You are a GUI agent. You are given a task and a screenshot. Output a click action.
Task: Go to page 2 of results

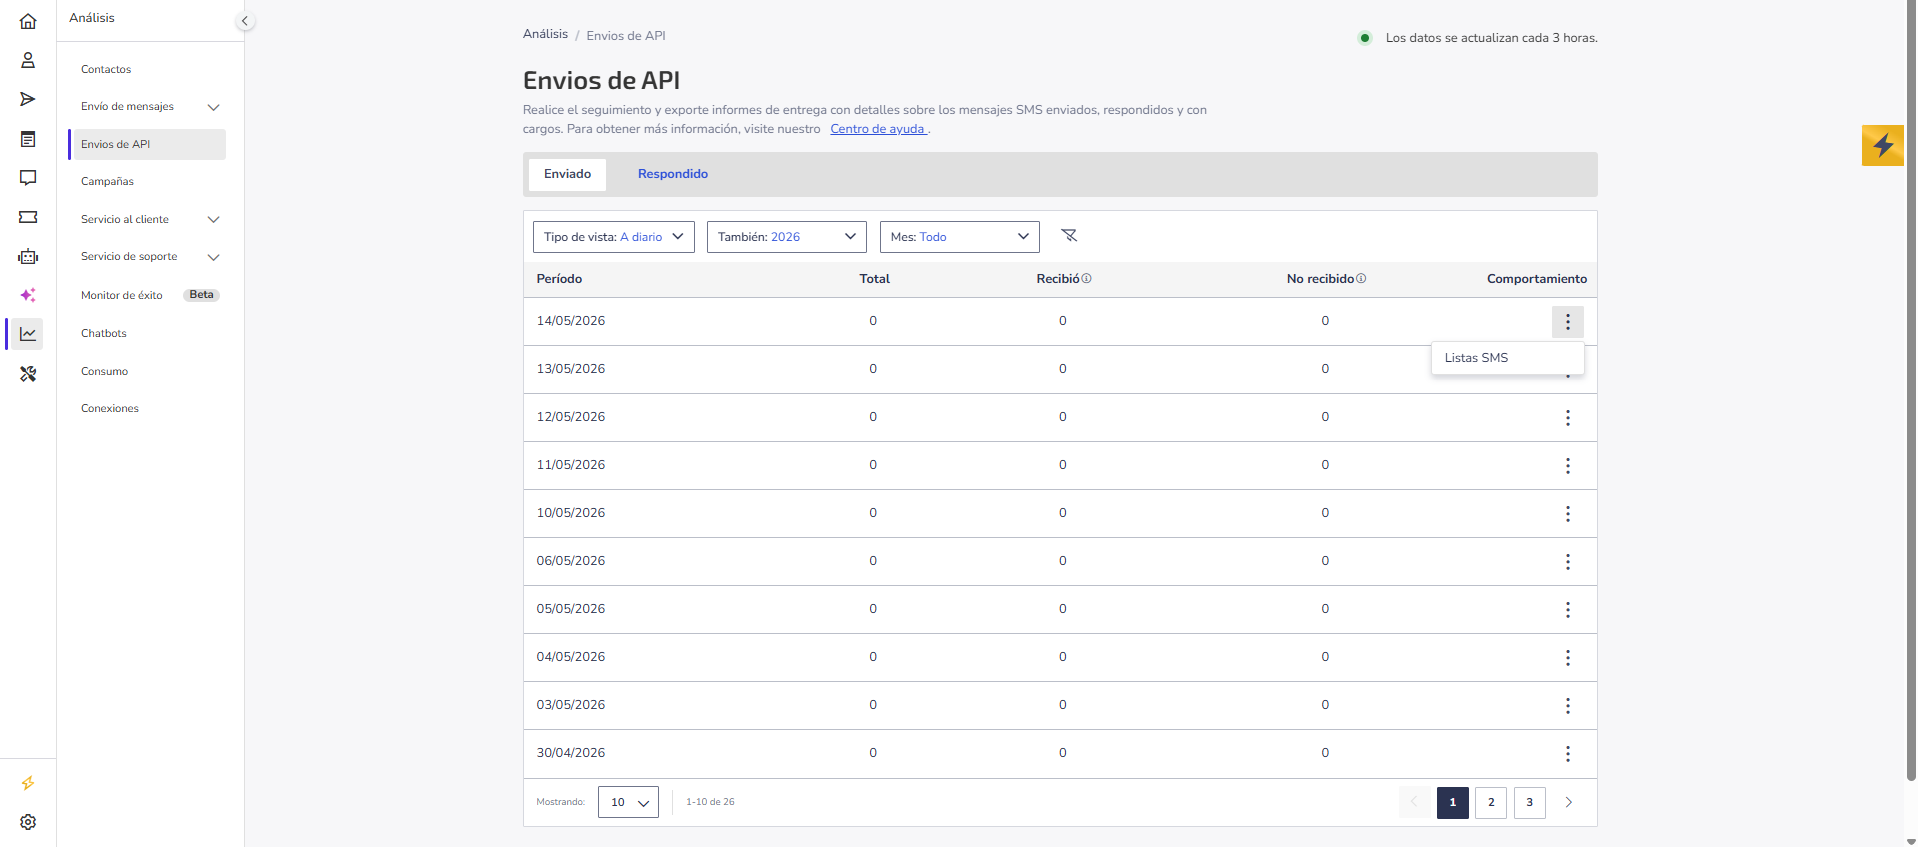pyautogui.click(x=1491, y=802)
